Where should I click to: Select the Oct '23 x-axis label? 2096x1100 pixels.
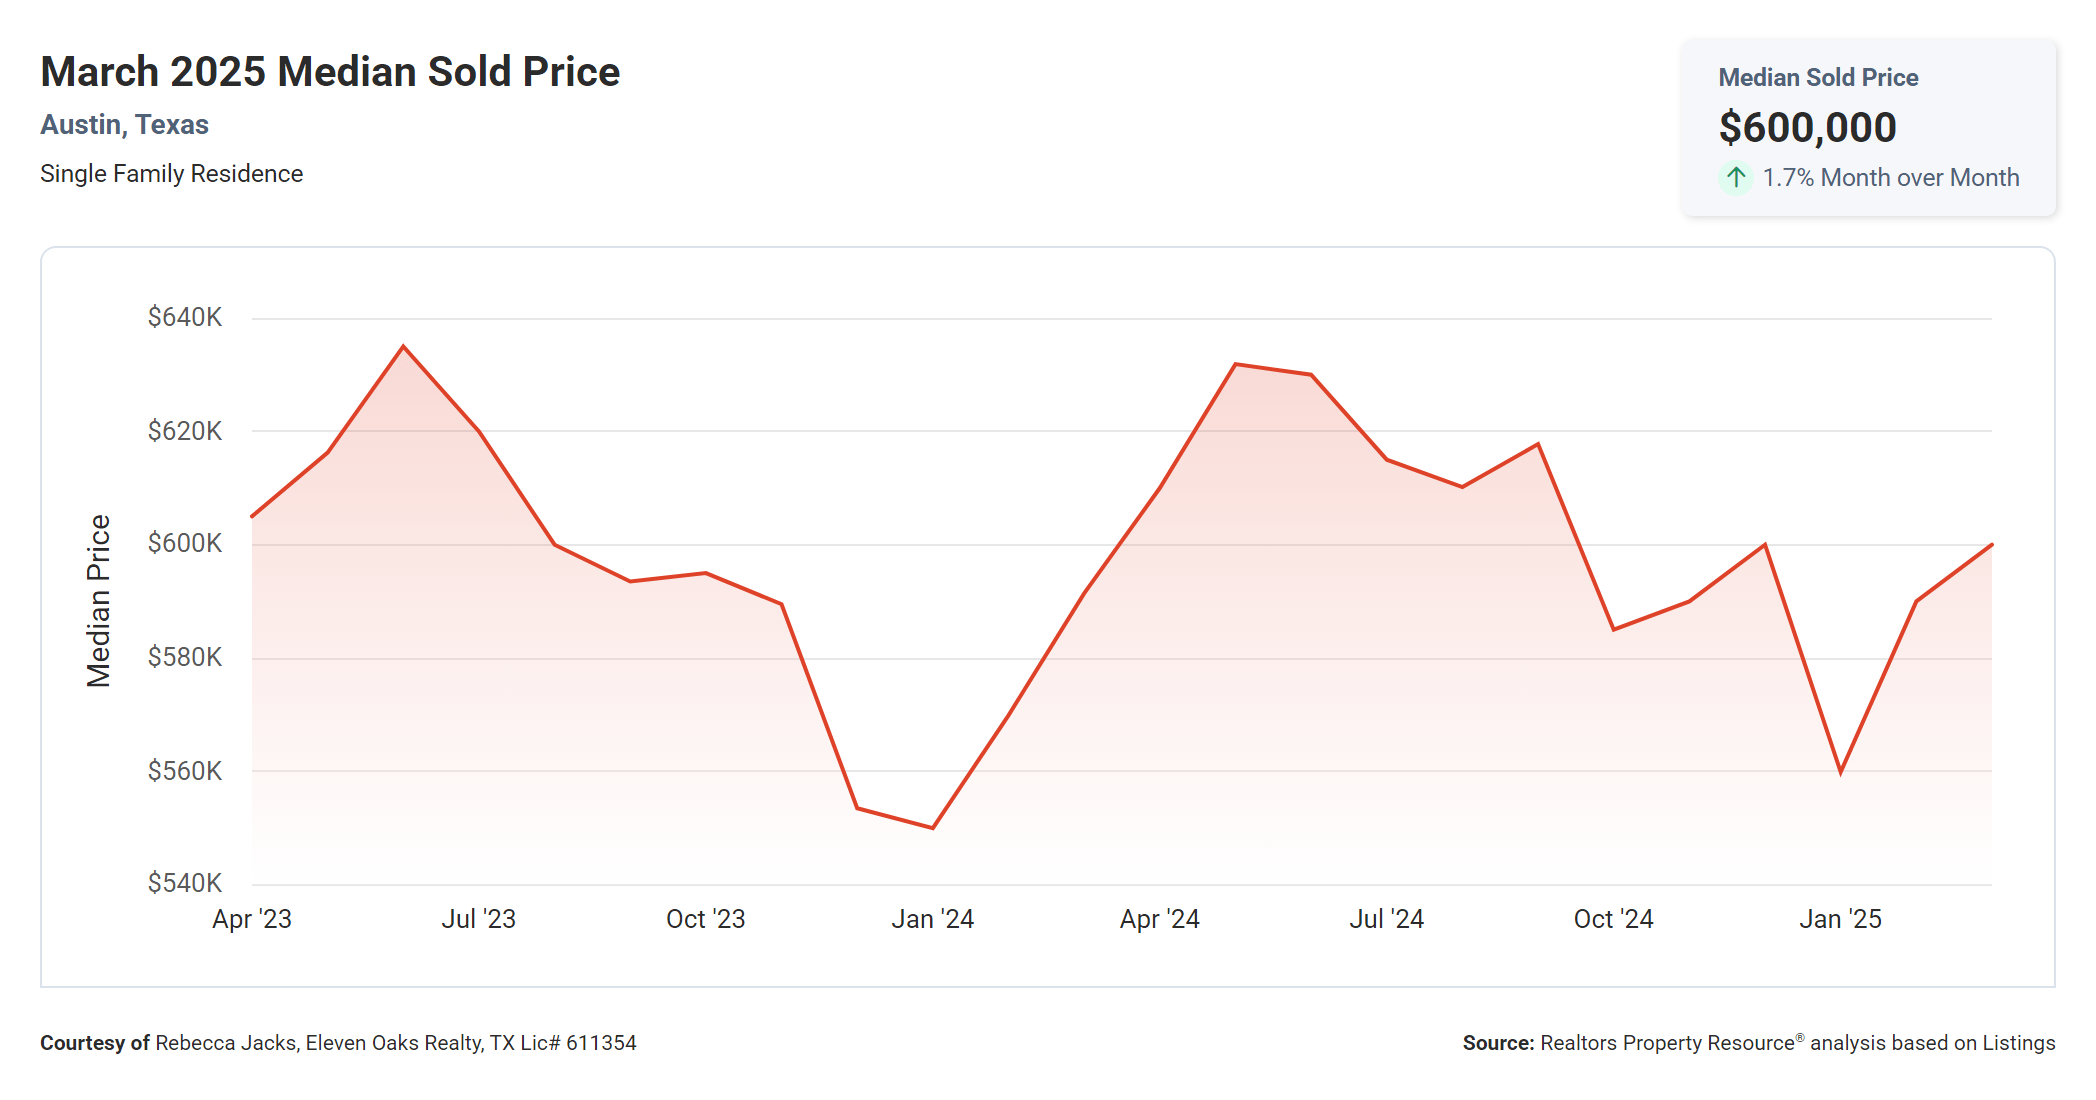point(706,919)
